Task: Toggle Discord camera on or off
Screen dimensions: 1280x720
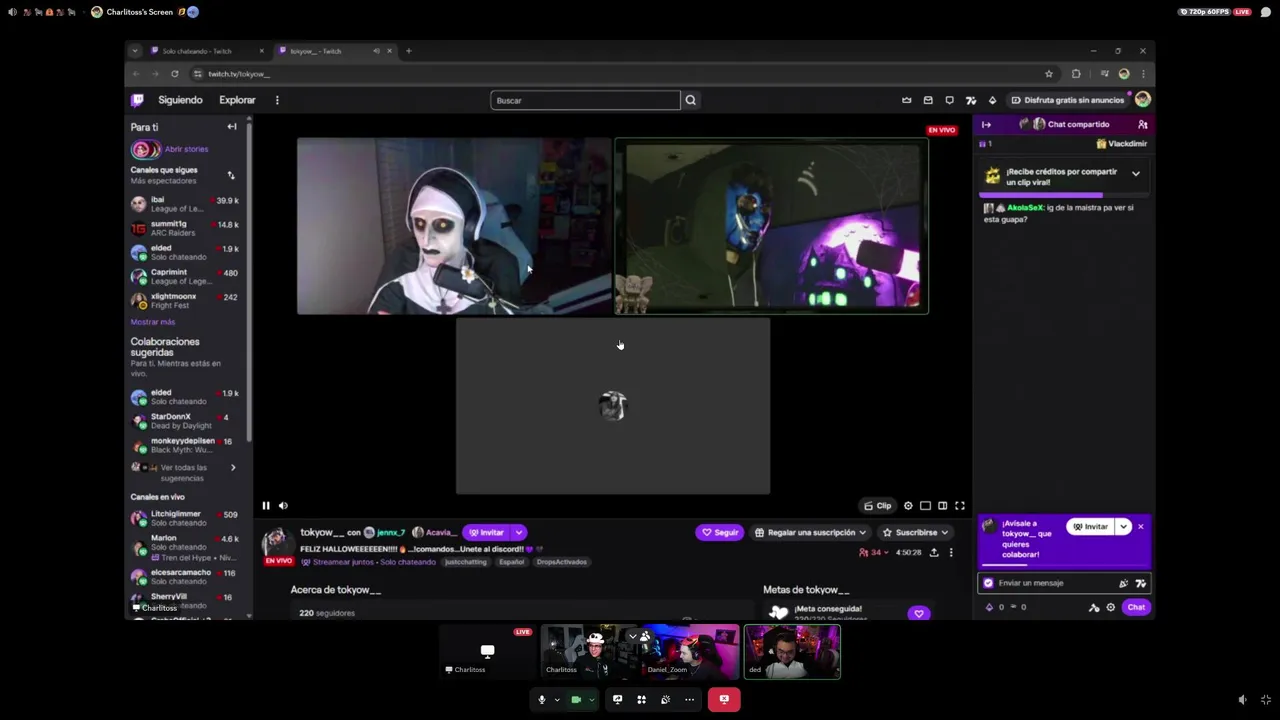Action: (576, 700)
